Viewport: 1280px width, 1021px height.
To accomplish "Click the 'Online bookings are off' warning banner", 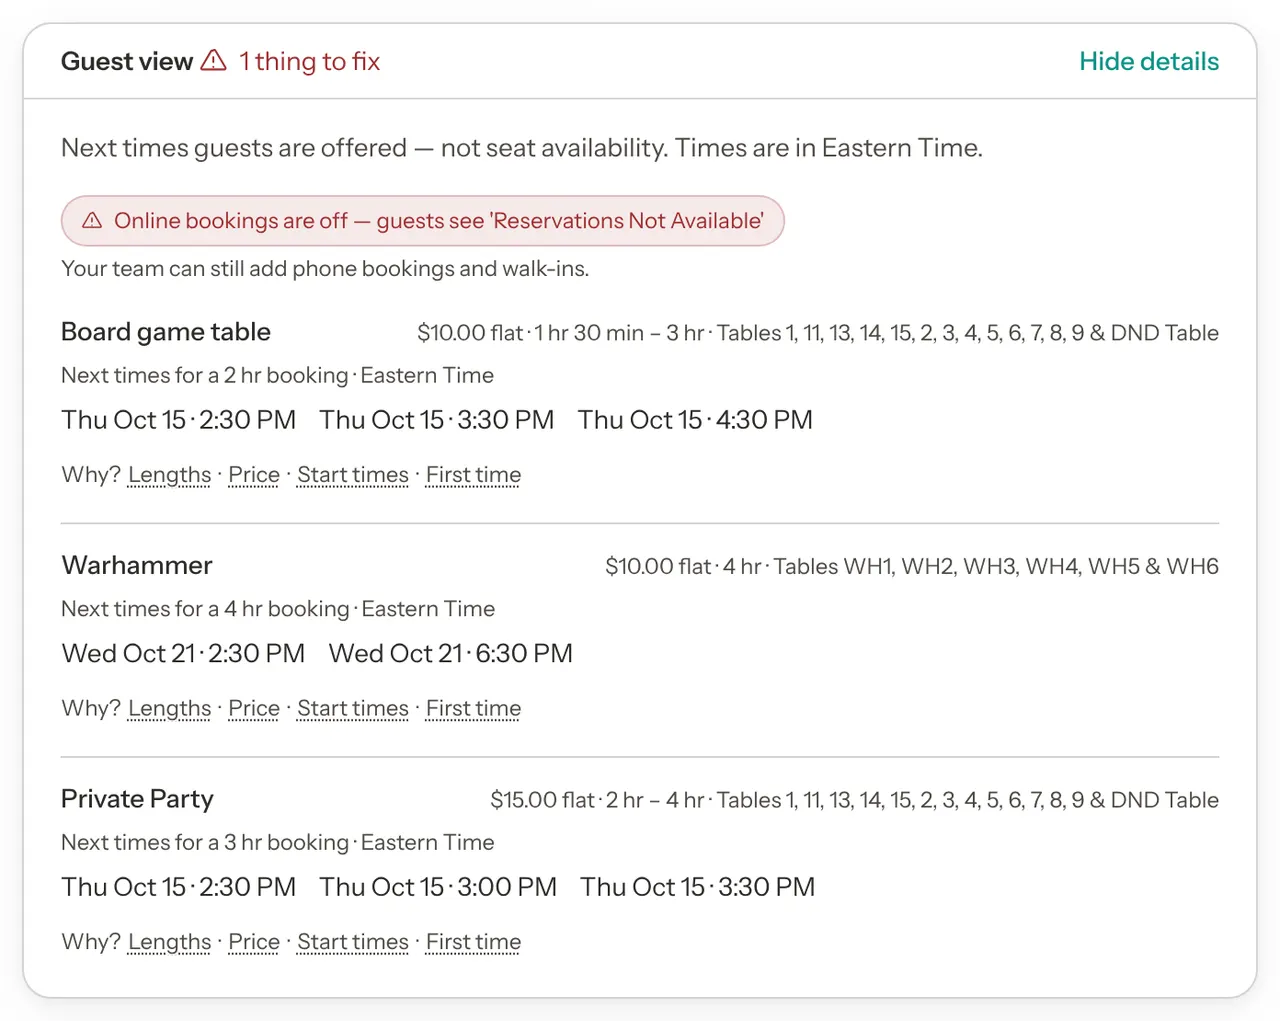I will pos(422,221).
